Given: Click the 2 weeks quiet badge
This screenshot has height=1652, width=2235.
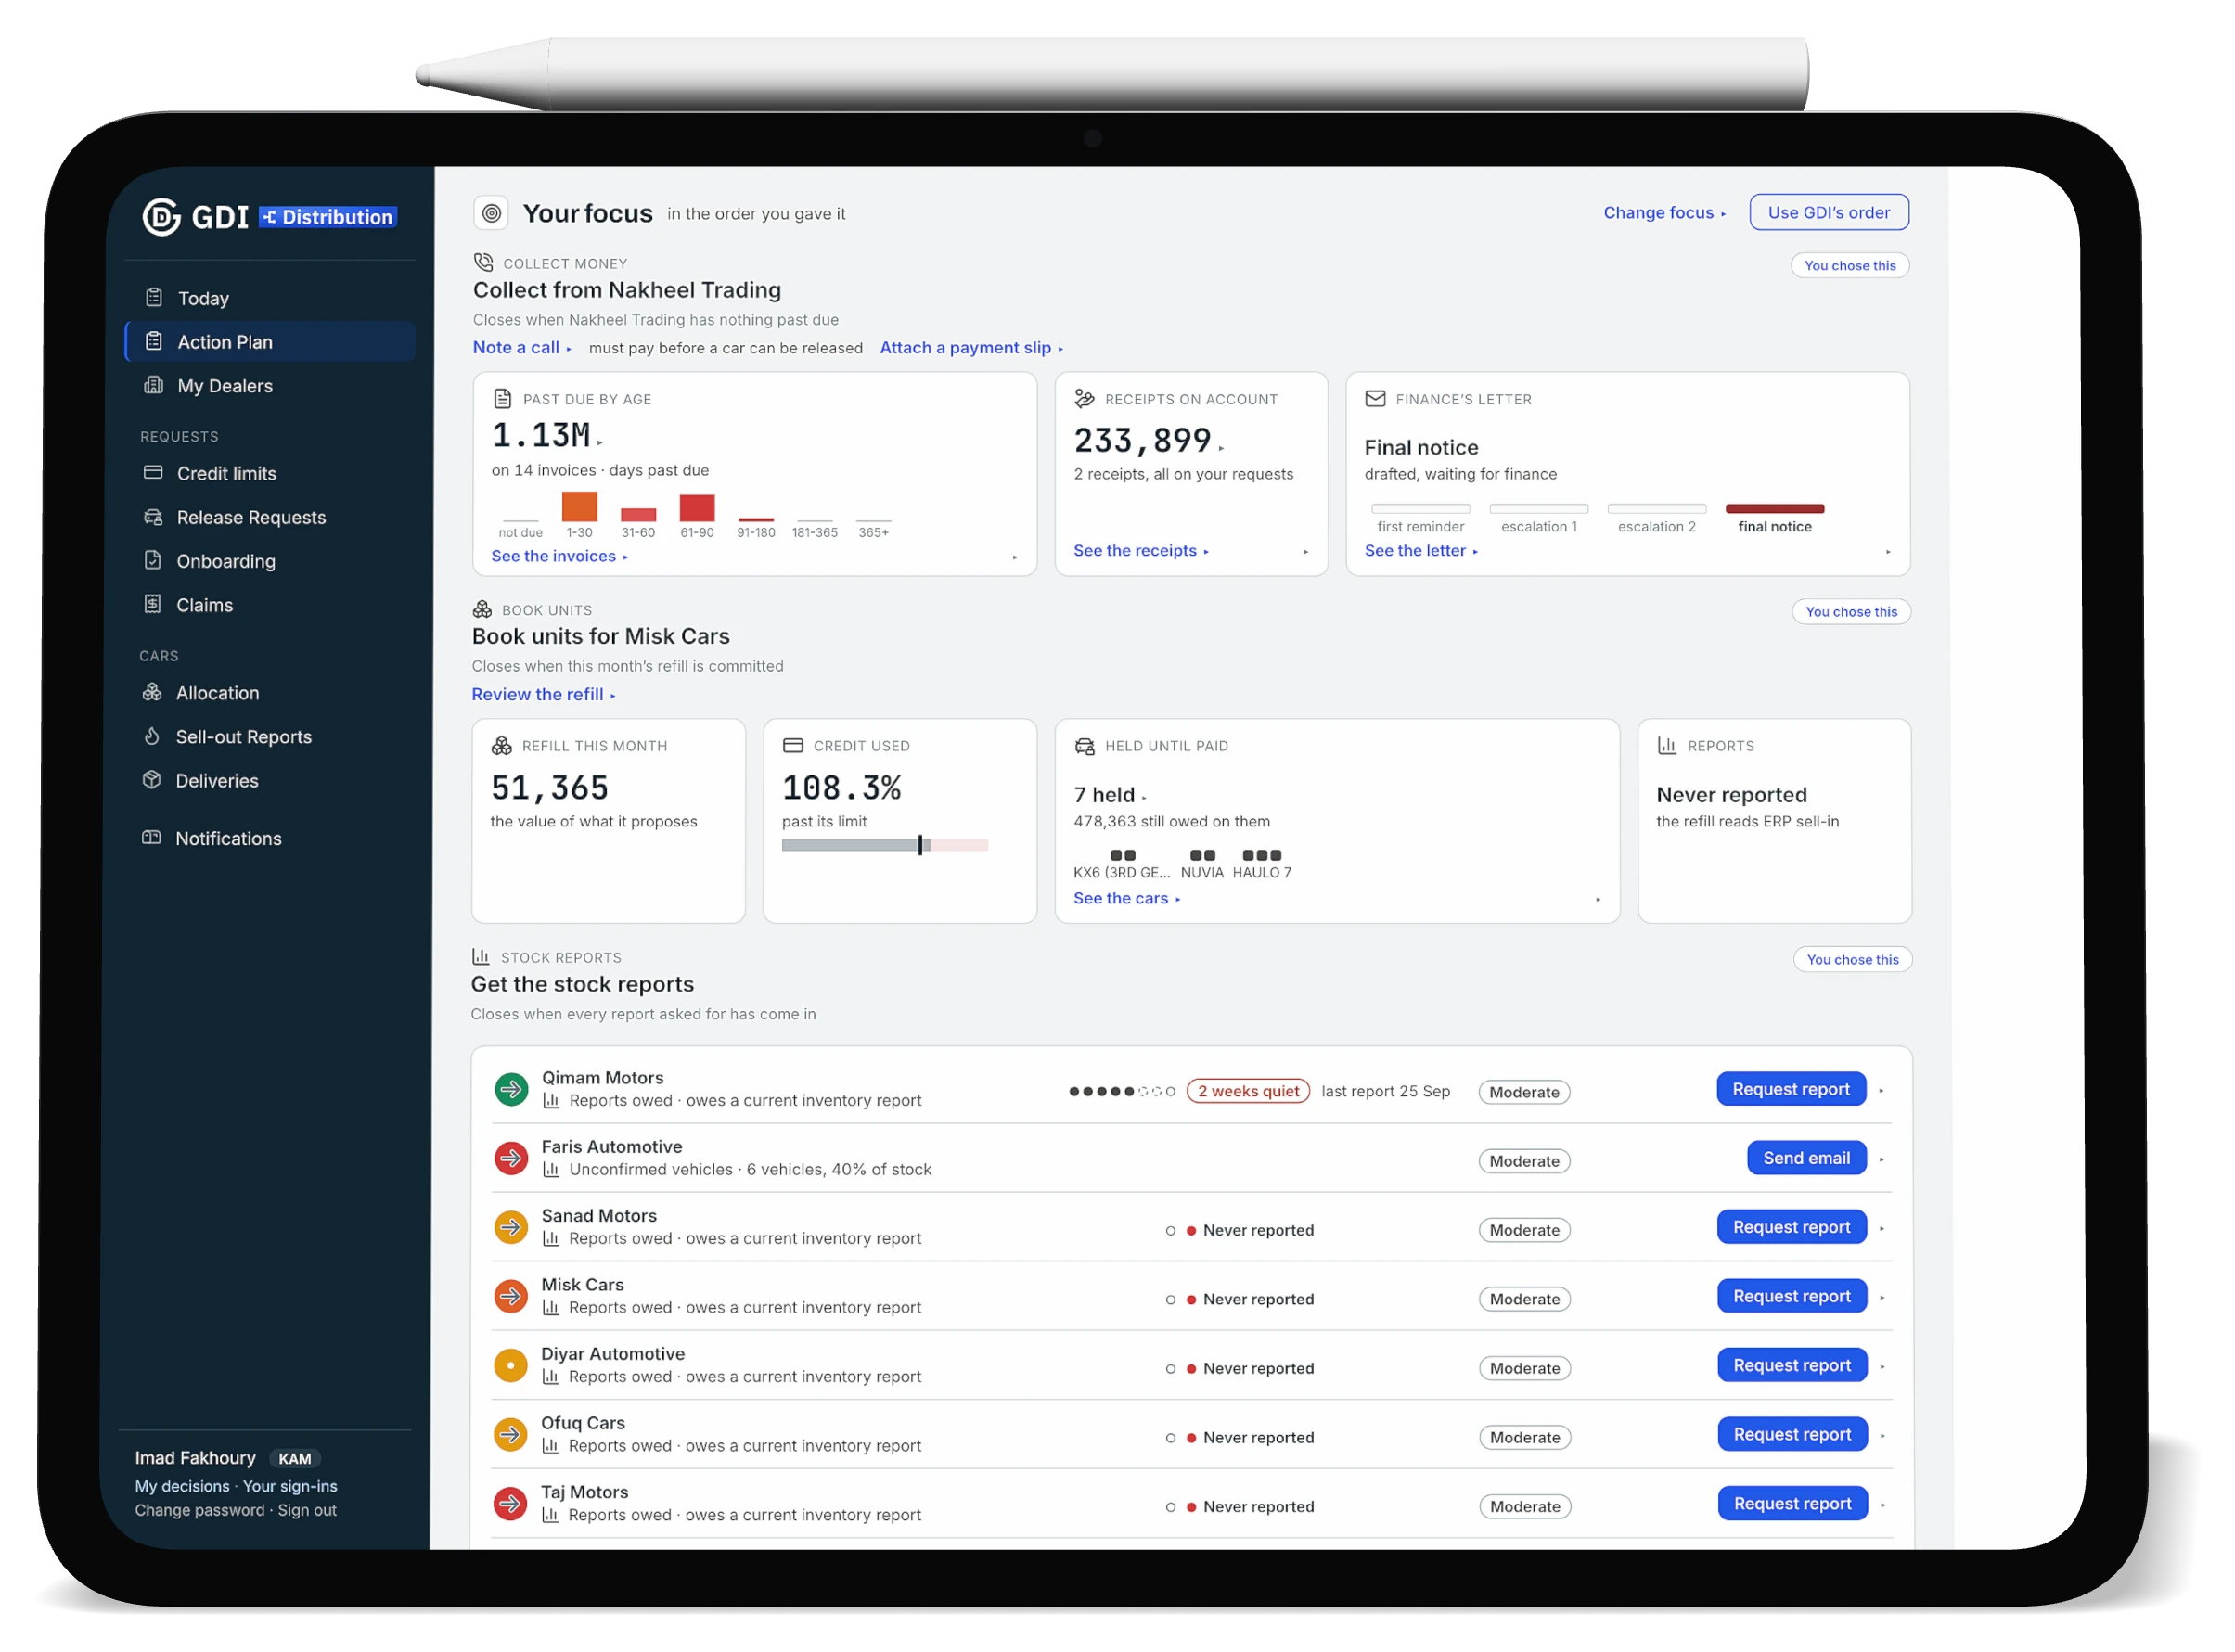Looking at the screenshot, I should (1248, 1091).
